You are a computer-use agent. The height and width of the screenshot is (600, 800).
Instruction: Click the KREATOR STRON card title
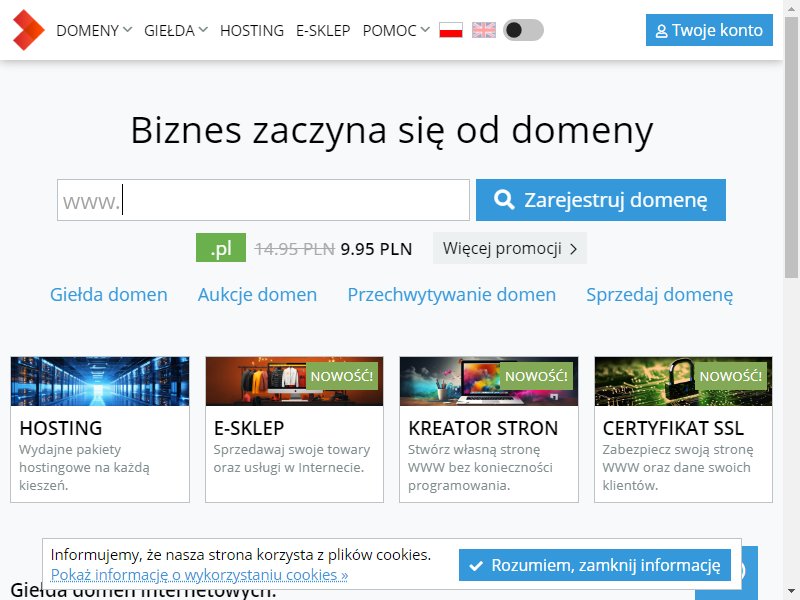(x=483, y=428)
